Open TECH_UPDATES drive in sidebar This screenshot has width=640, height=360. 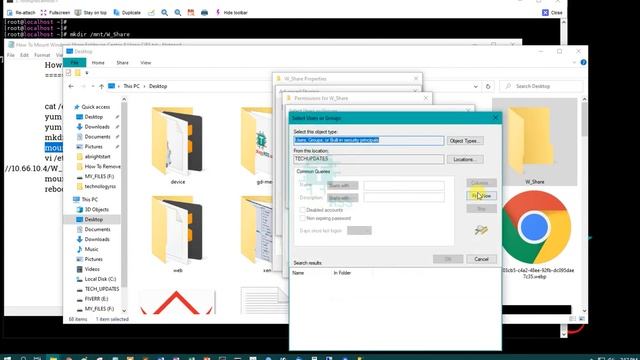click(x=102, y=289)
